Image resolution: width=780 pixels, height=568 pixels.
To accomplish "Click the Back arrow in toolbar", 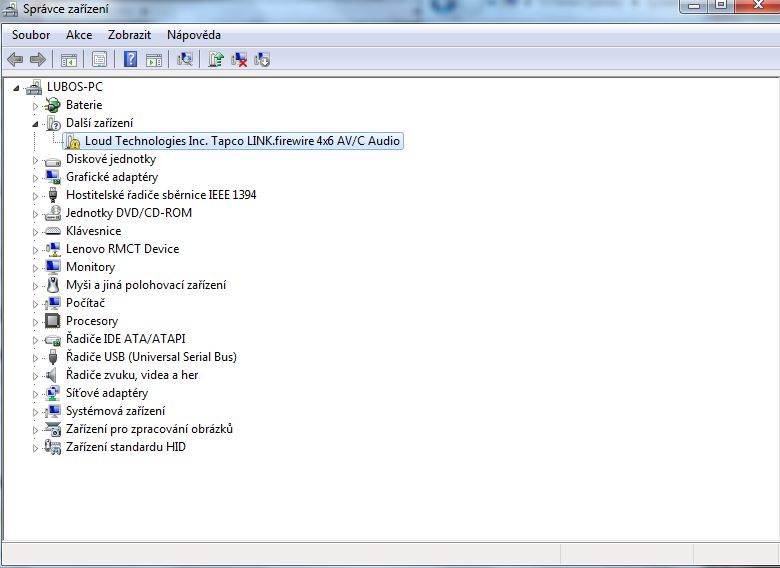I will pos(16,59).
